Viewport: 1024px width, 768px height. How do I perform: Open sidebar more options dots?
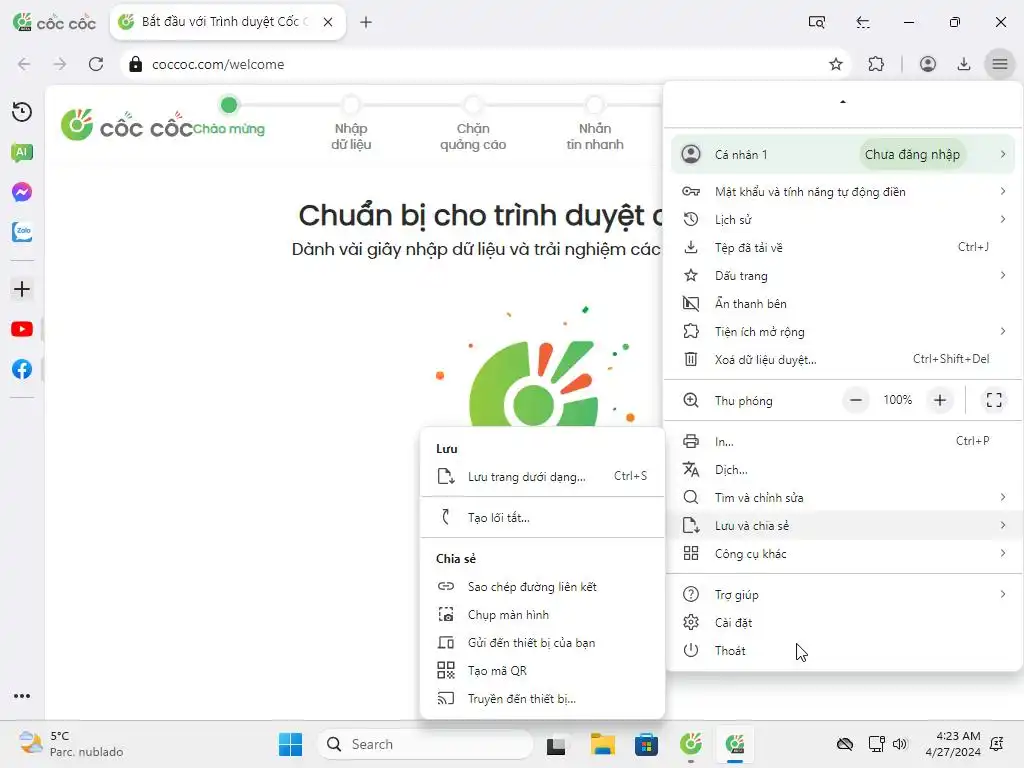(x=22, y=696)
